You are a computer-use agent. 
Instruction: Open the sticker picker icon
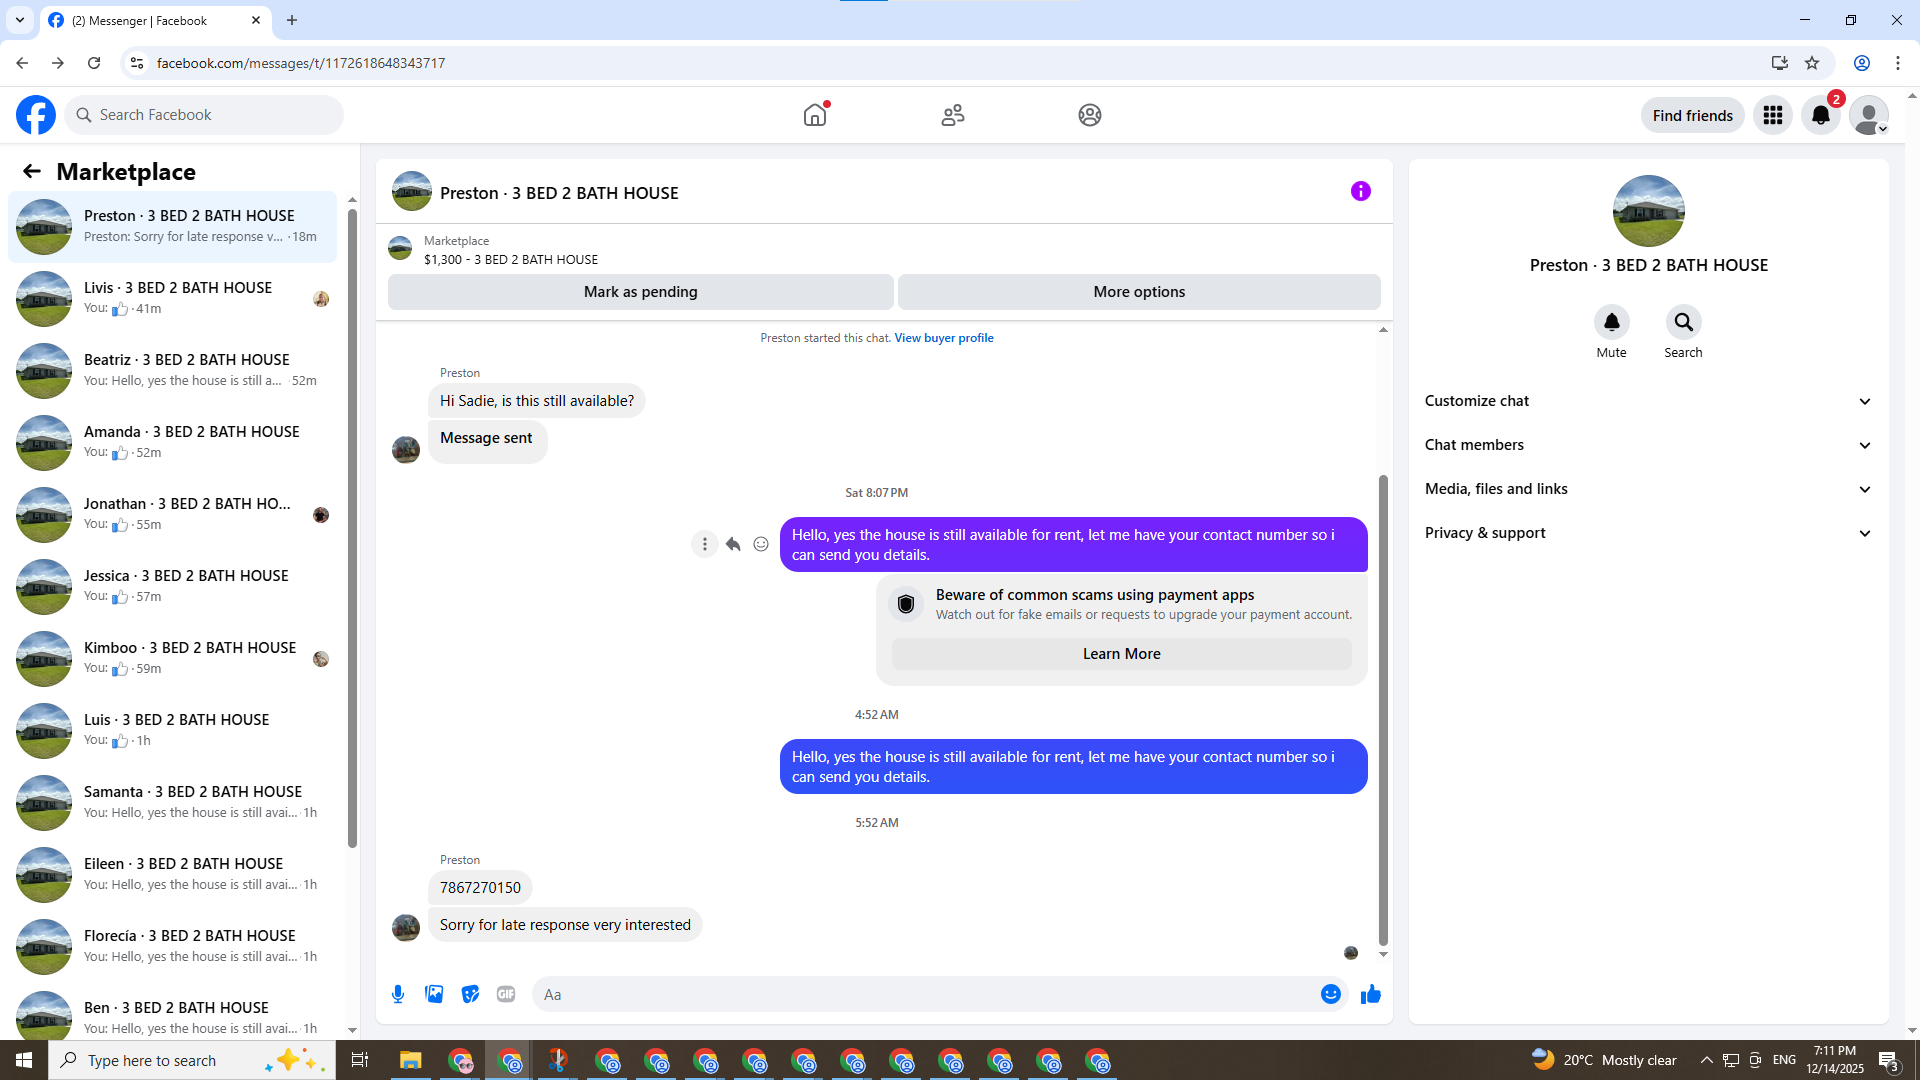click(x=470, y=994)
